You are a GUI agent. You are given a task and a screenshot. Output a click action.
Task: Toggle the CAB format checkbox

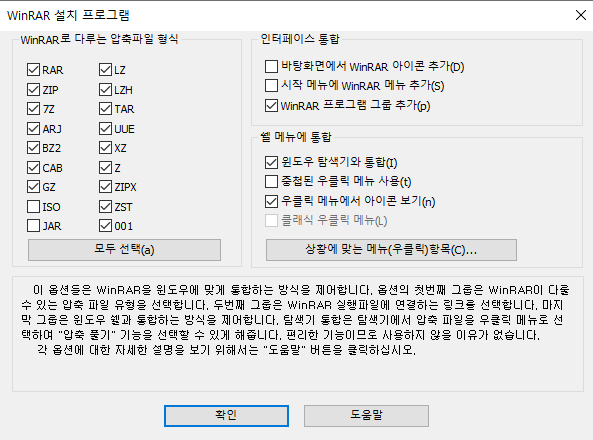(x=33, y=168)
